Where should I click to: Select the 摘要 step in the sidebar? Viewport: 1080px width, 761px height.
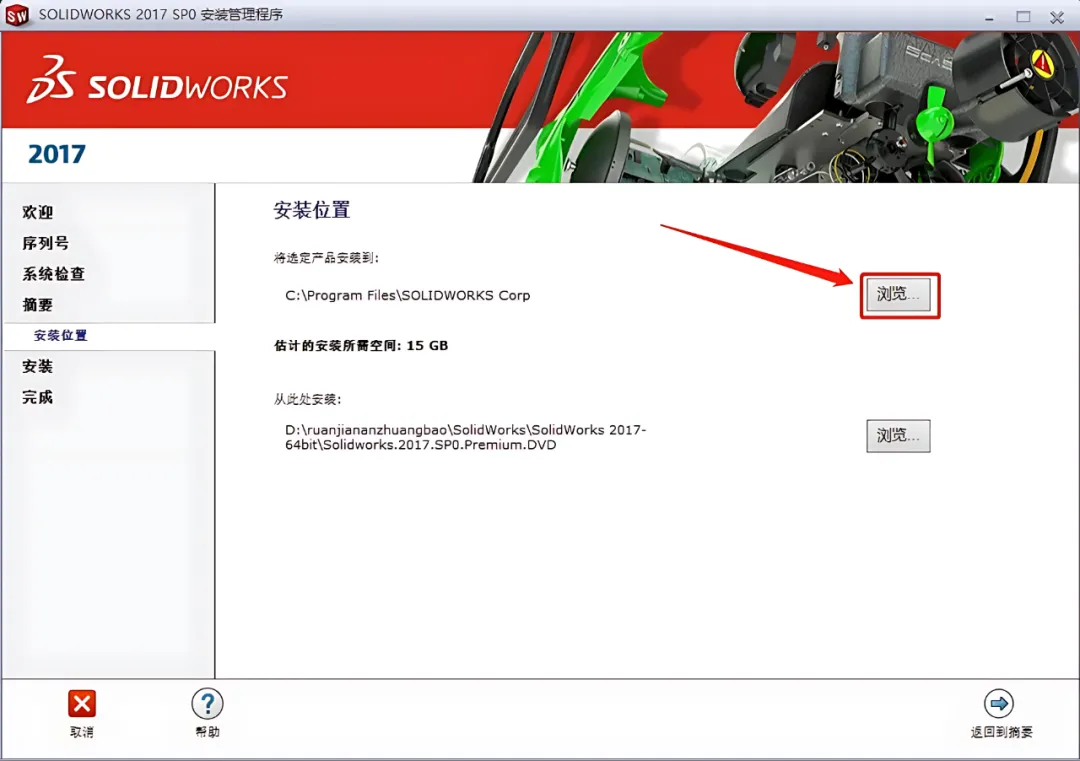coord(38,305)
